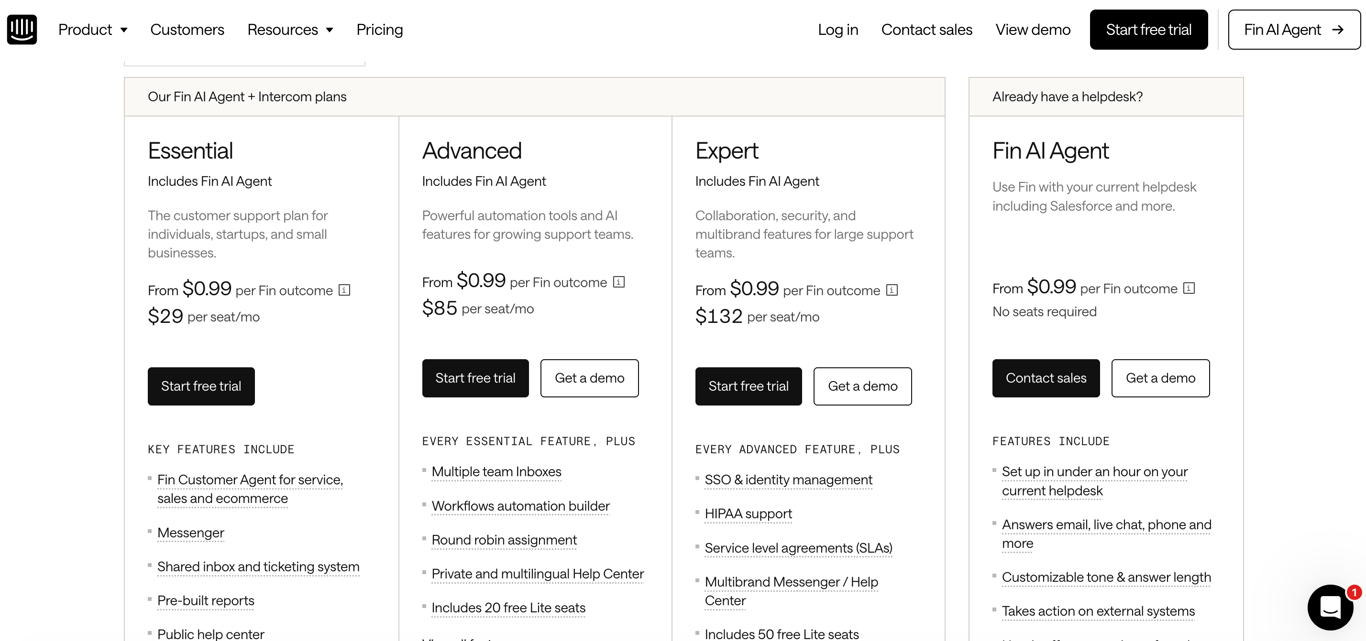Click the $85 per seat/mo price

click(478, 308)
